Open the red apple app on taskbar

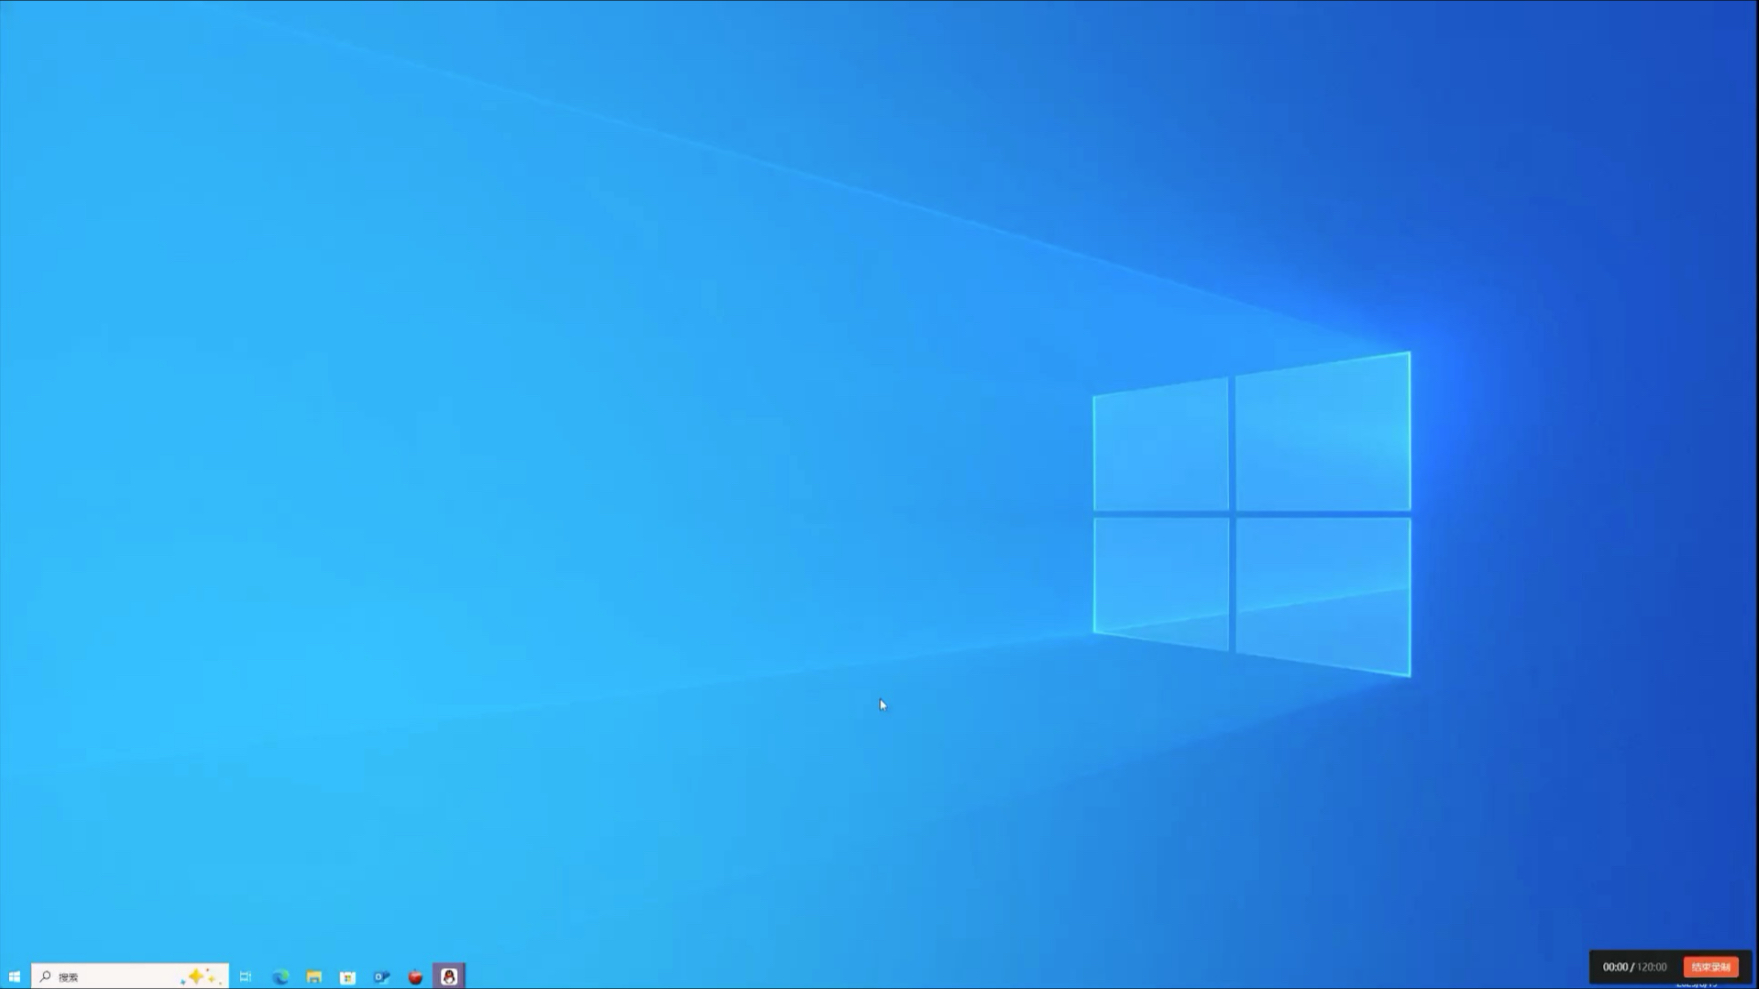tap(415, 977)
